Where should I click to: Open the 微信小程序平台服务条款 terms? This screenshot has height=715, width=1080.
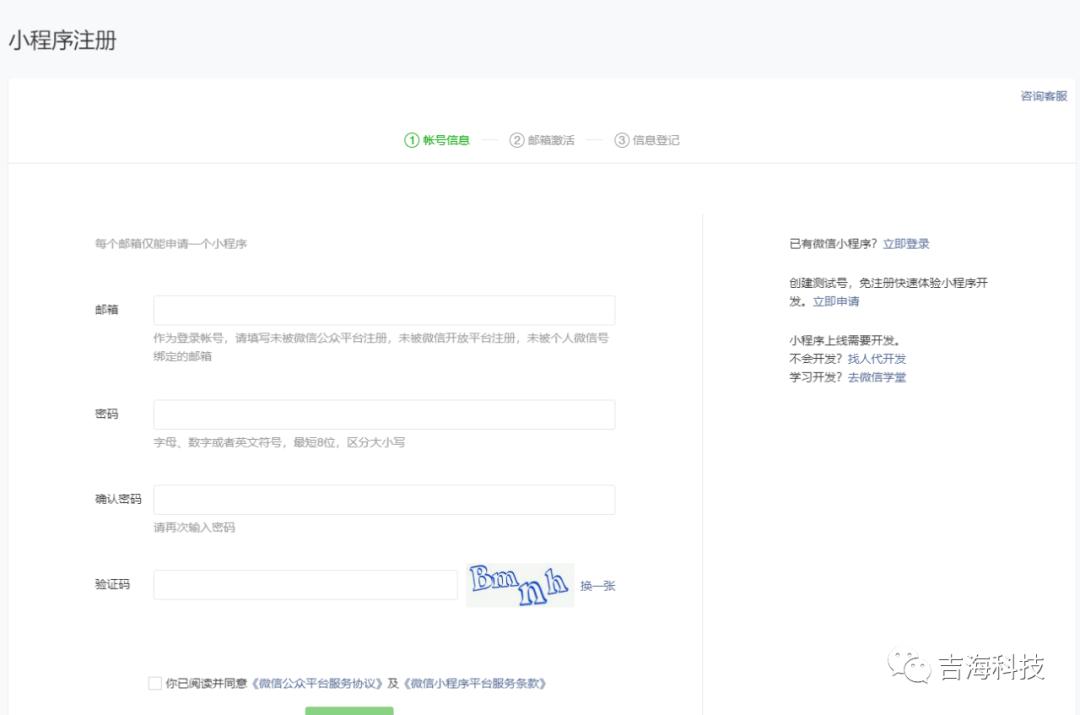474,682
